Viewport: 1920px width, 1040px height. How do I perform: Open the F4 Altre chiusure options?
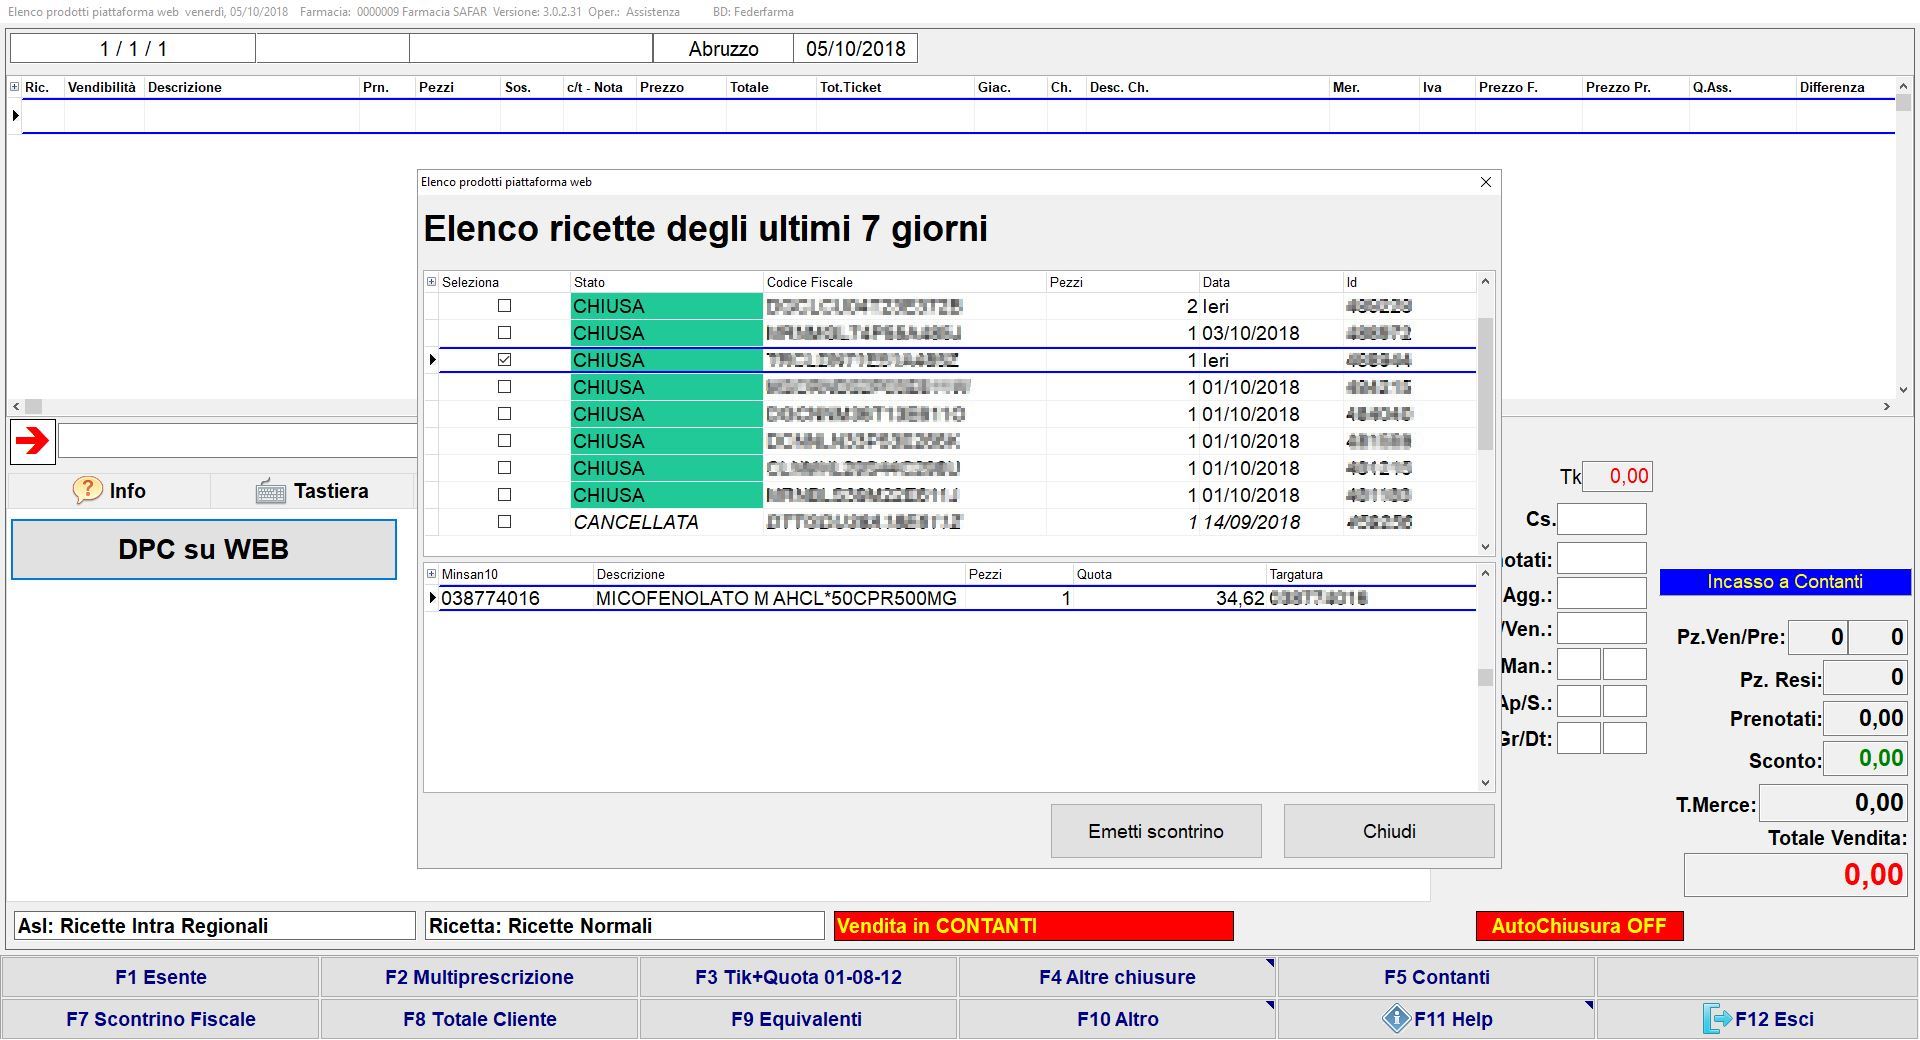[1117, 977]
